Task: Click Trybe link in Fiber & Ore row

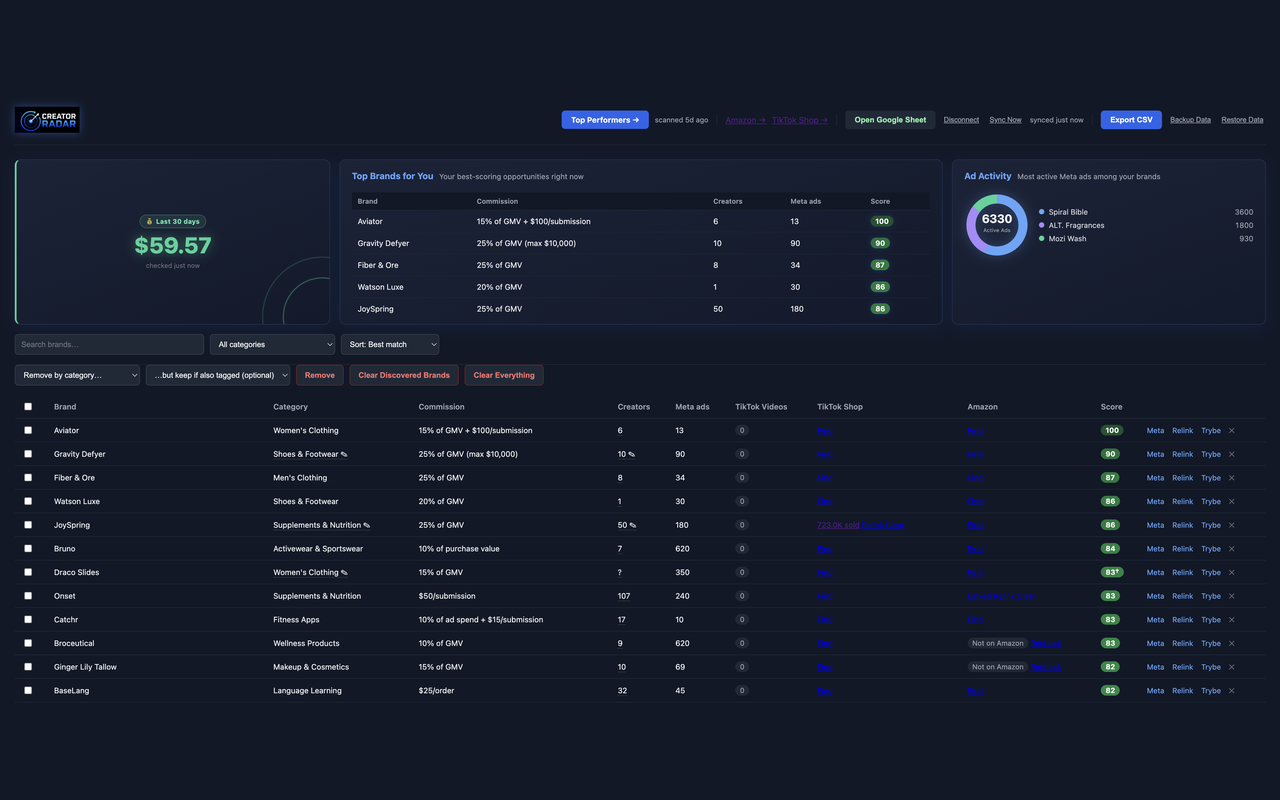Action: coord(1211,478)
